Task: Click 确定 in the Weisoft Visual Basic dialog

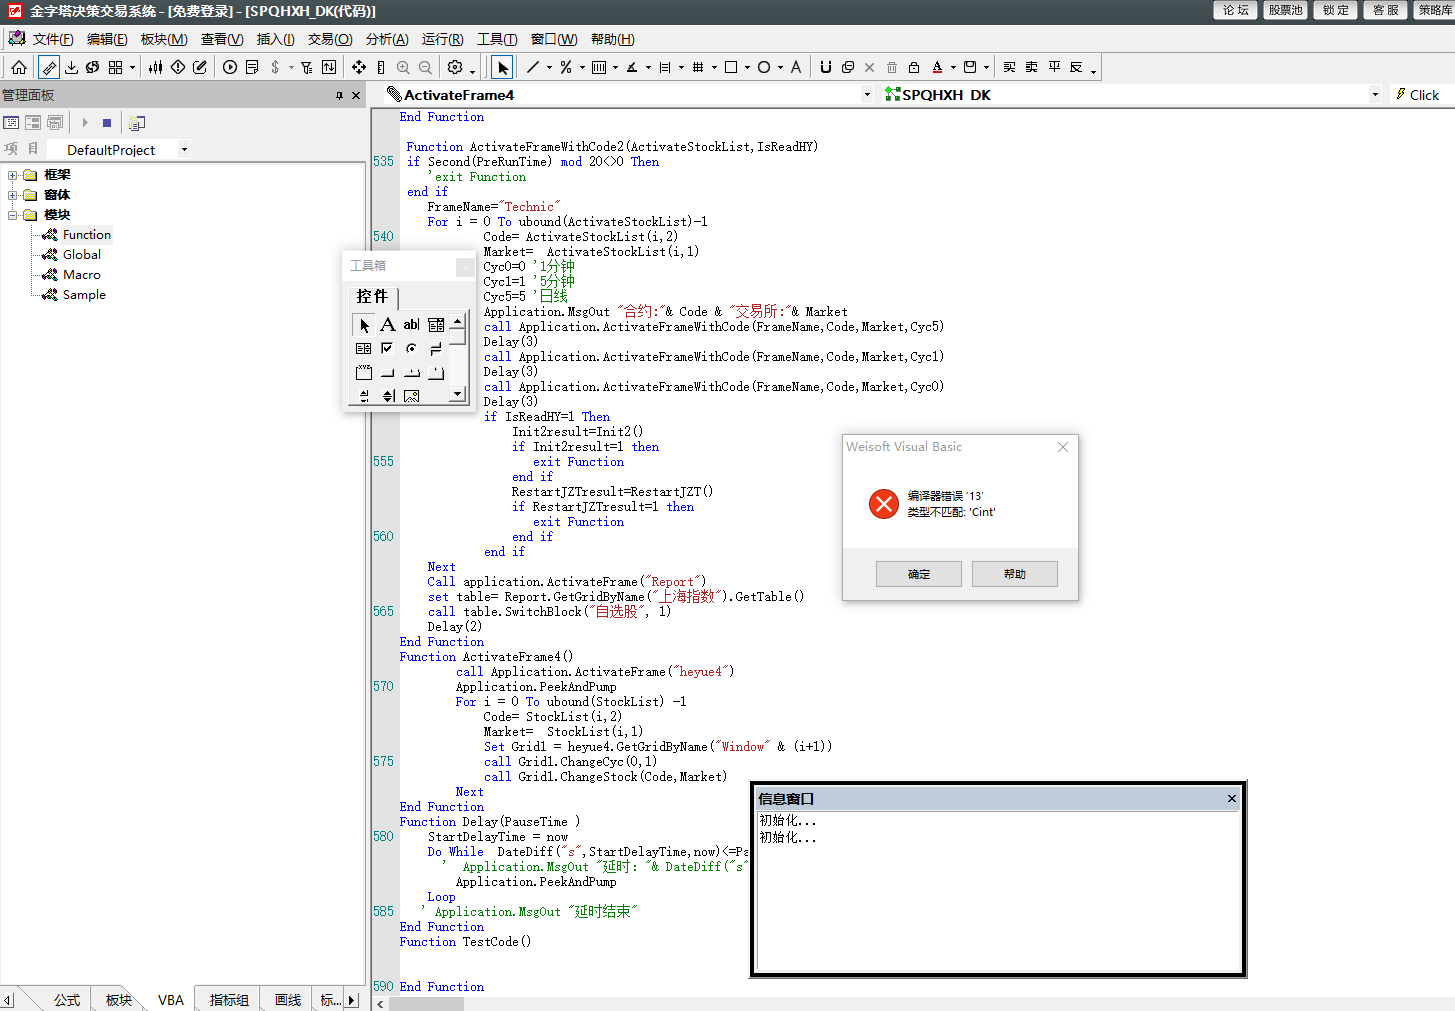Action: tap(919, 574)
